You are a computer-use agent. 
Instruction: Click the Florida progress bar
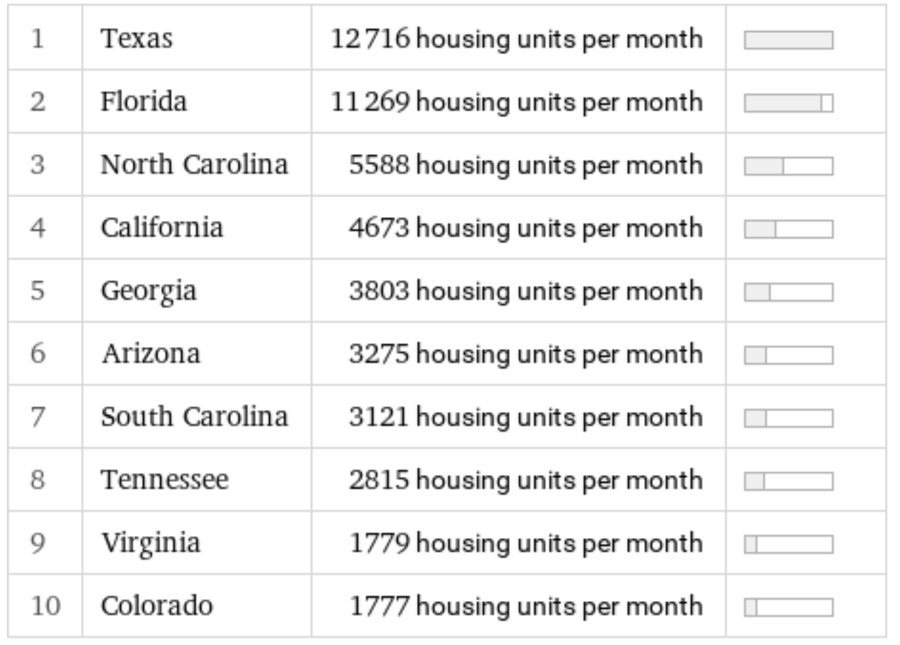coord(788,102)
